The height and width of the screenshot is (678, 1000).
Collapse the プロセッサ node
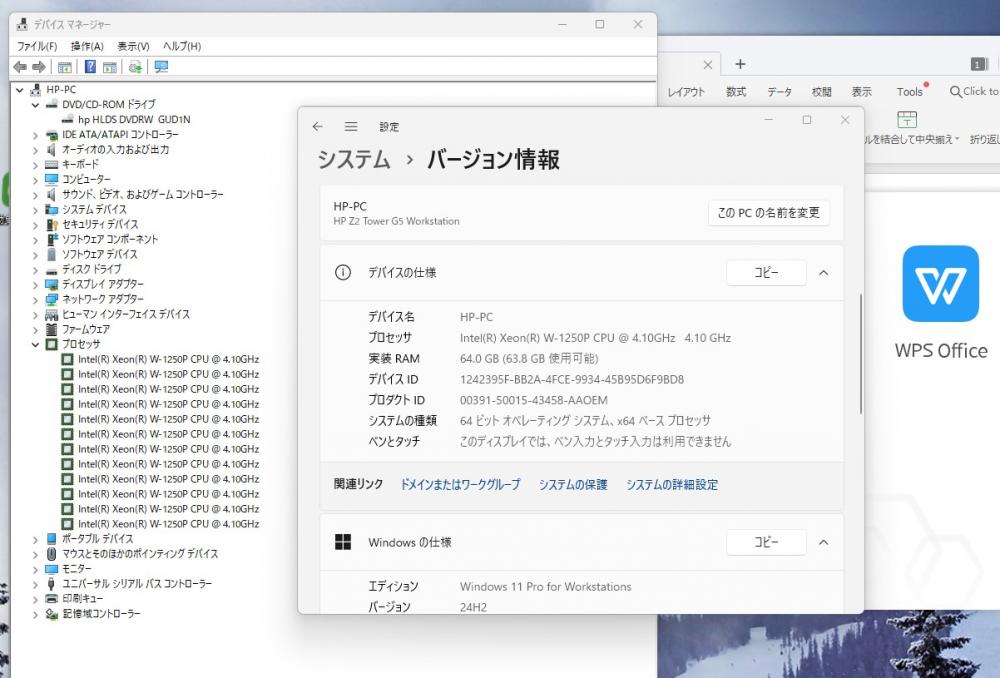(x=36, y=344)
